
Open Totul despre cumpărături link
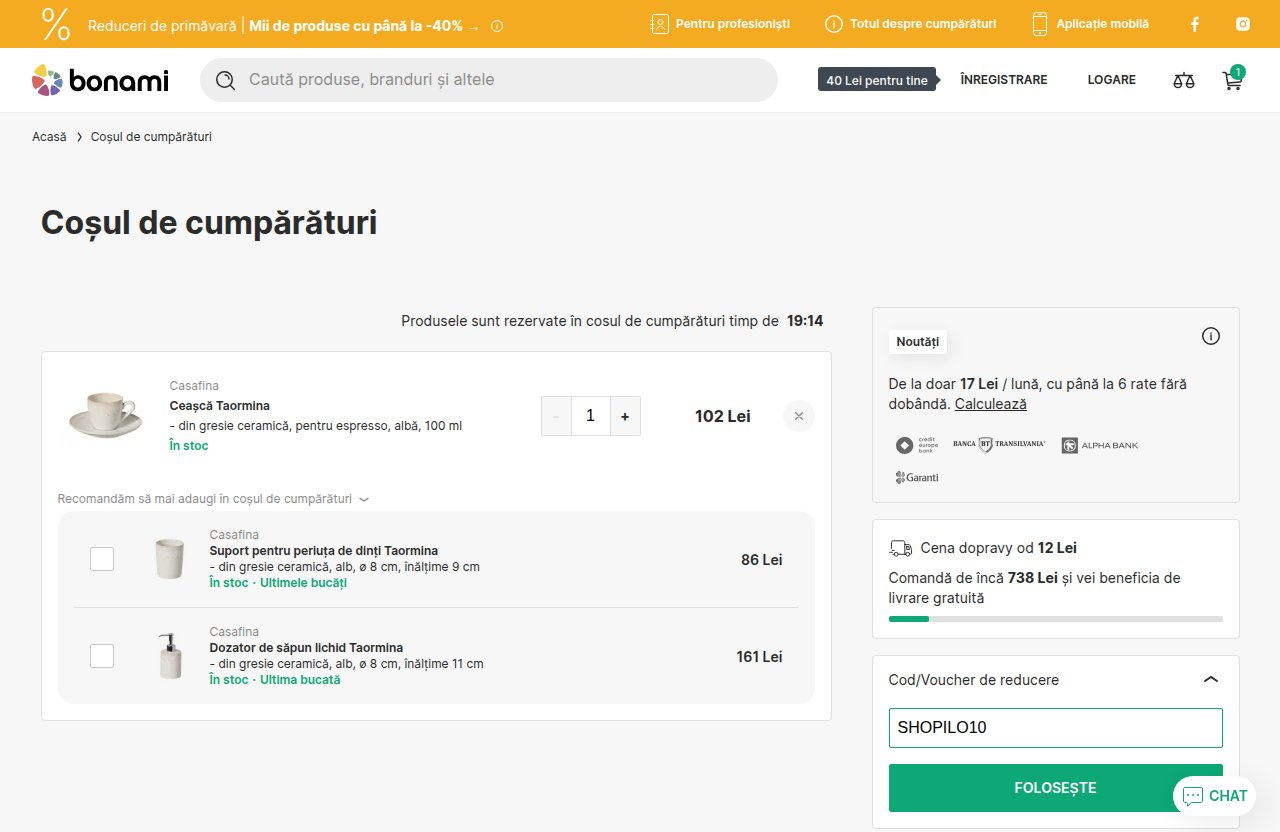pos(923,24)
